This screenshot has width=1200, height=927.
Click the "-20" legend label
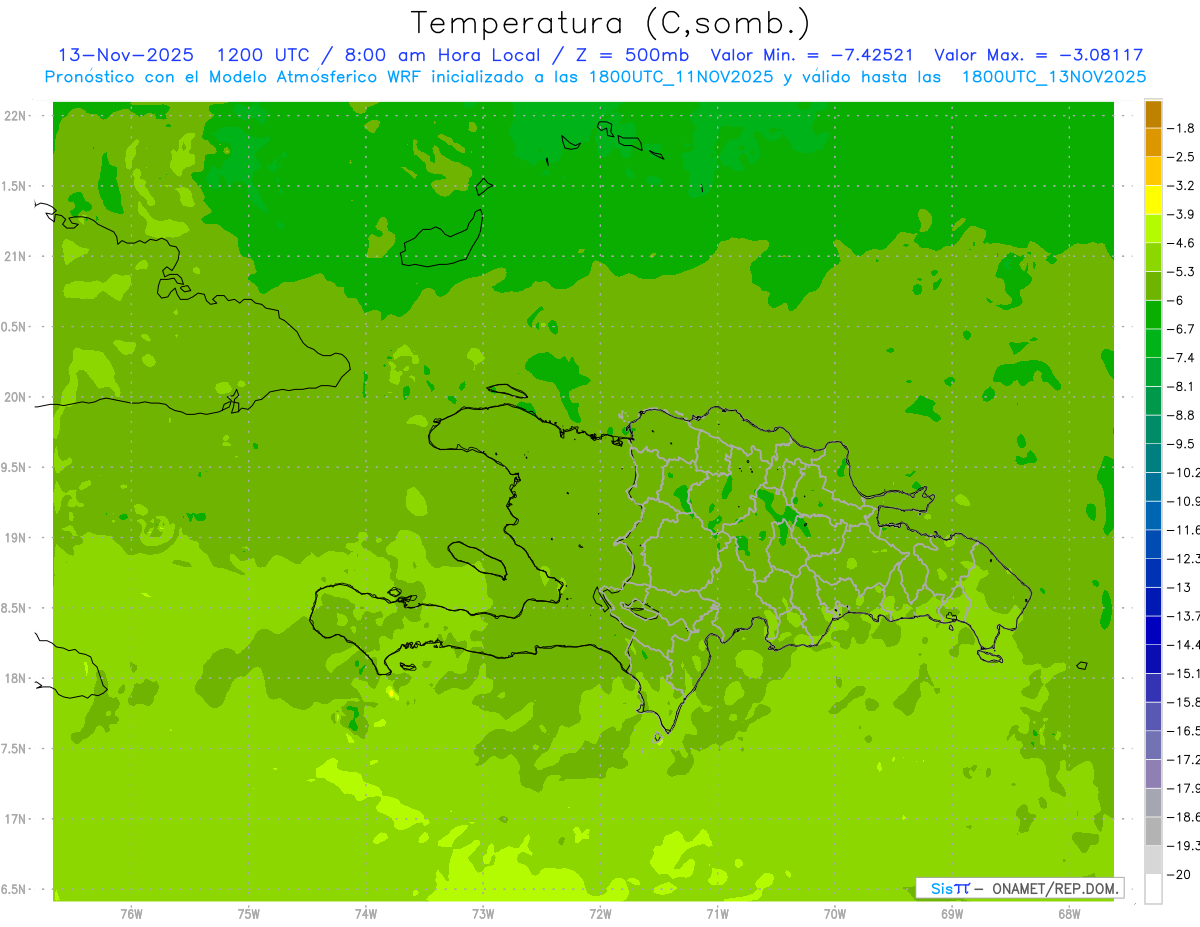pyautogui.click(x=1179, y=875)
